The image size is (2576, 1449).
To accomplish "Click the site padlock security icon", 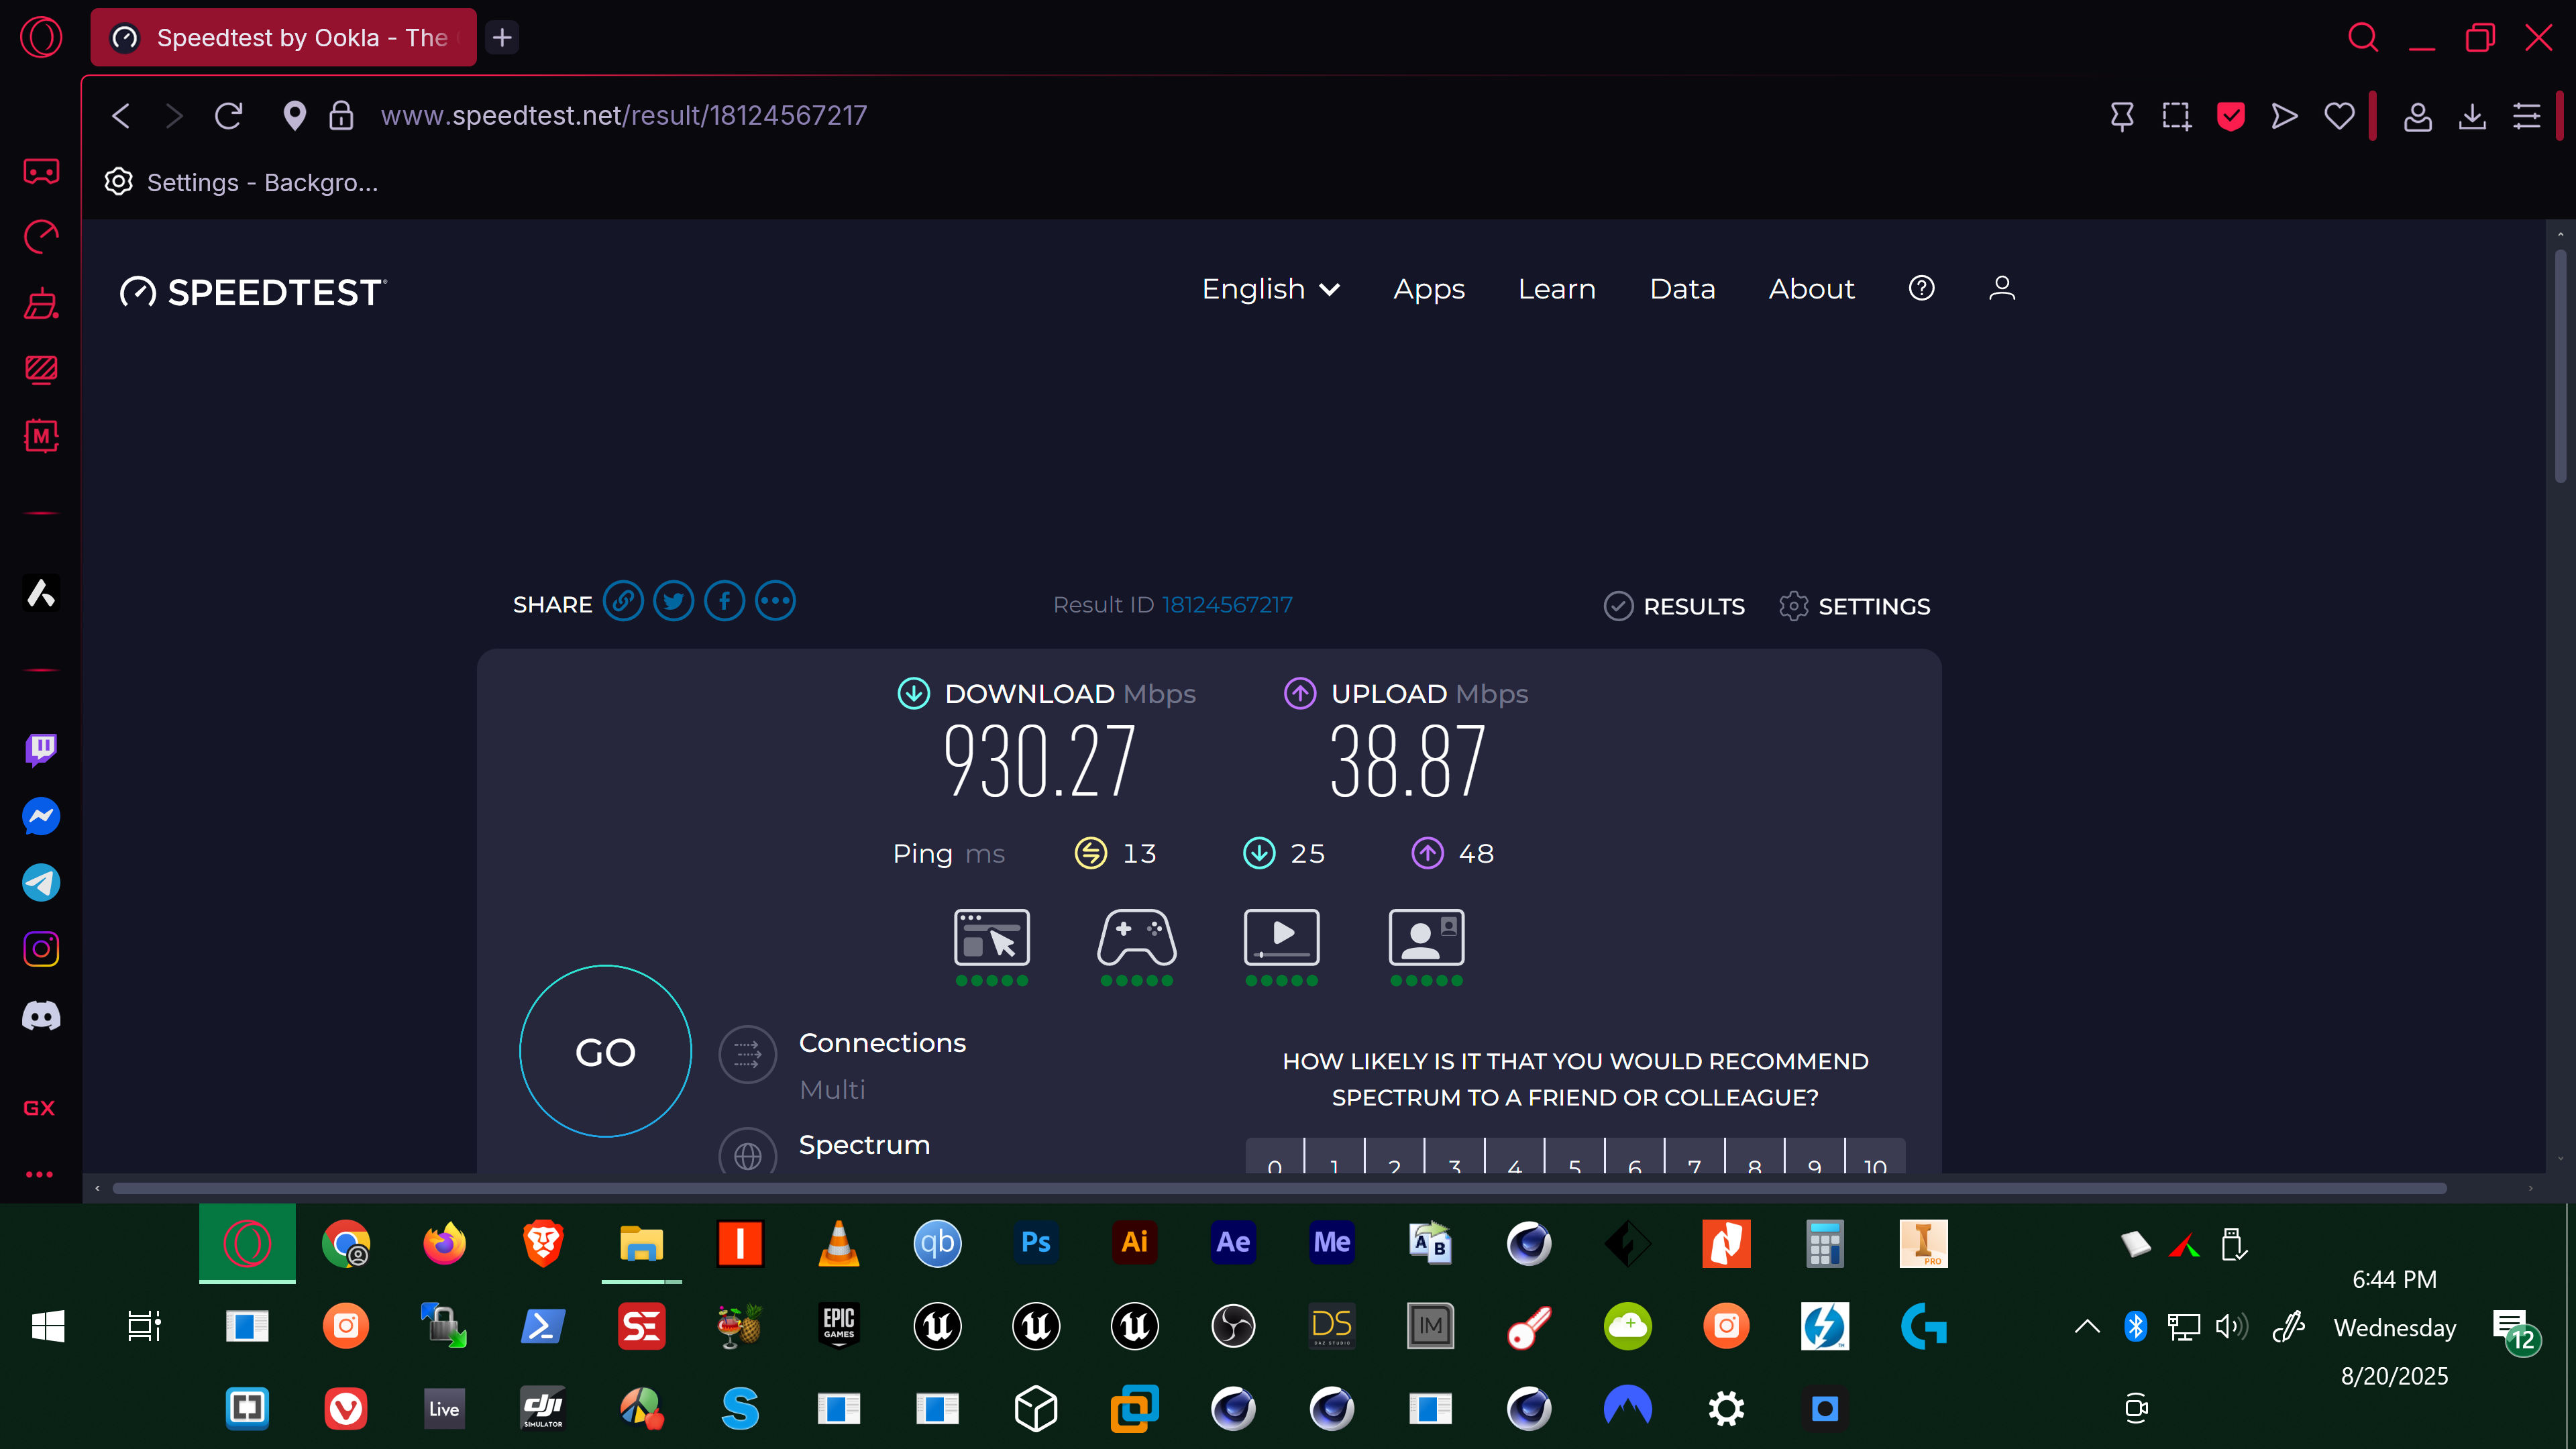I will point(341,116).
